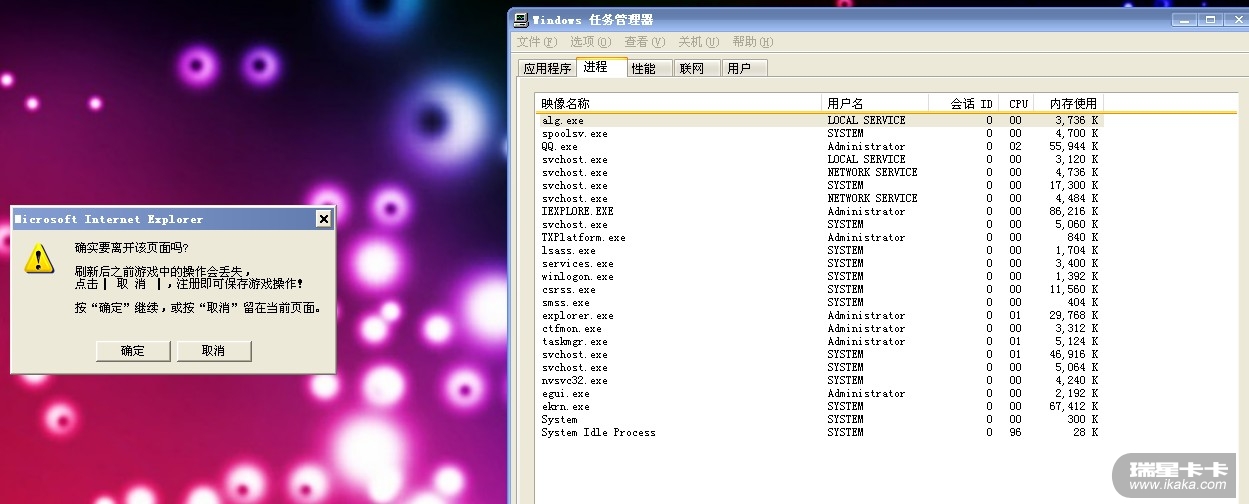Click 取消 in the Internet Explorer dialog
This screenshot has height=504, width=1249.
214,351
